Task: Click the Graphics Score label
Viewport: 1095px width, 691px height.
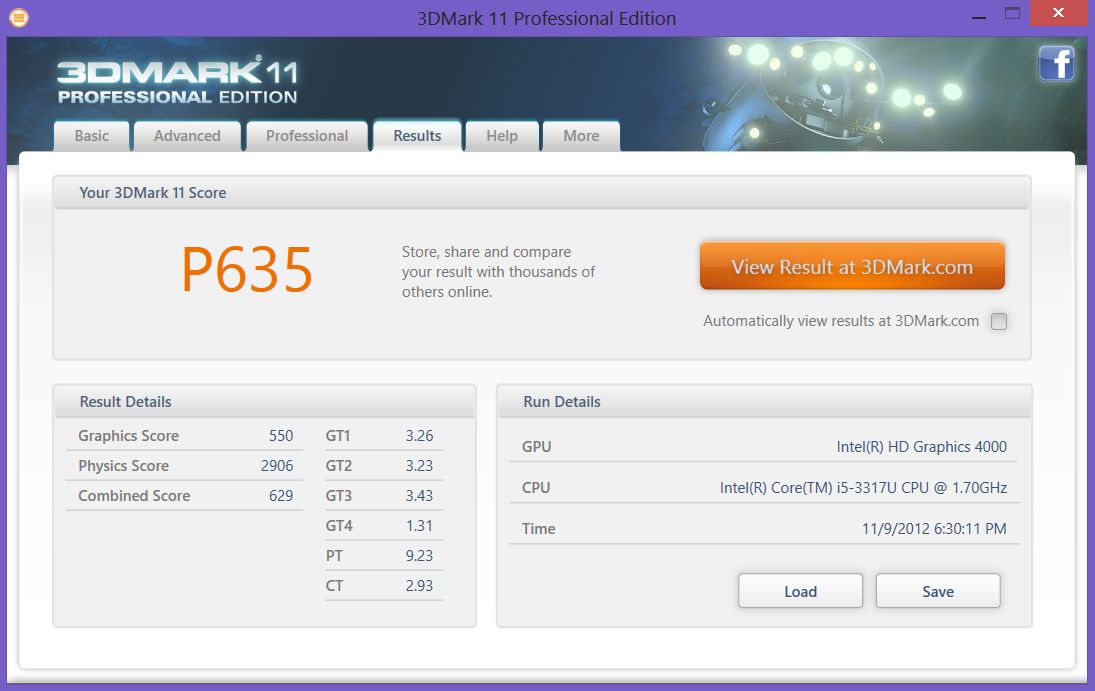Action: click(128, 436)
